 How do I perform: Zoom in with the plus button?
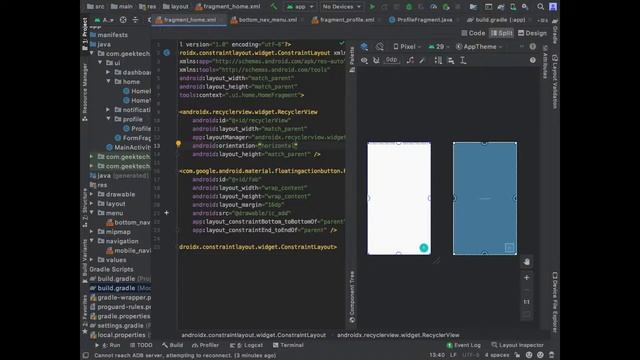527,278
